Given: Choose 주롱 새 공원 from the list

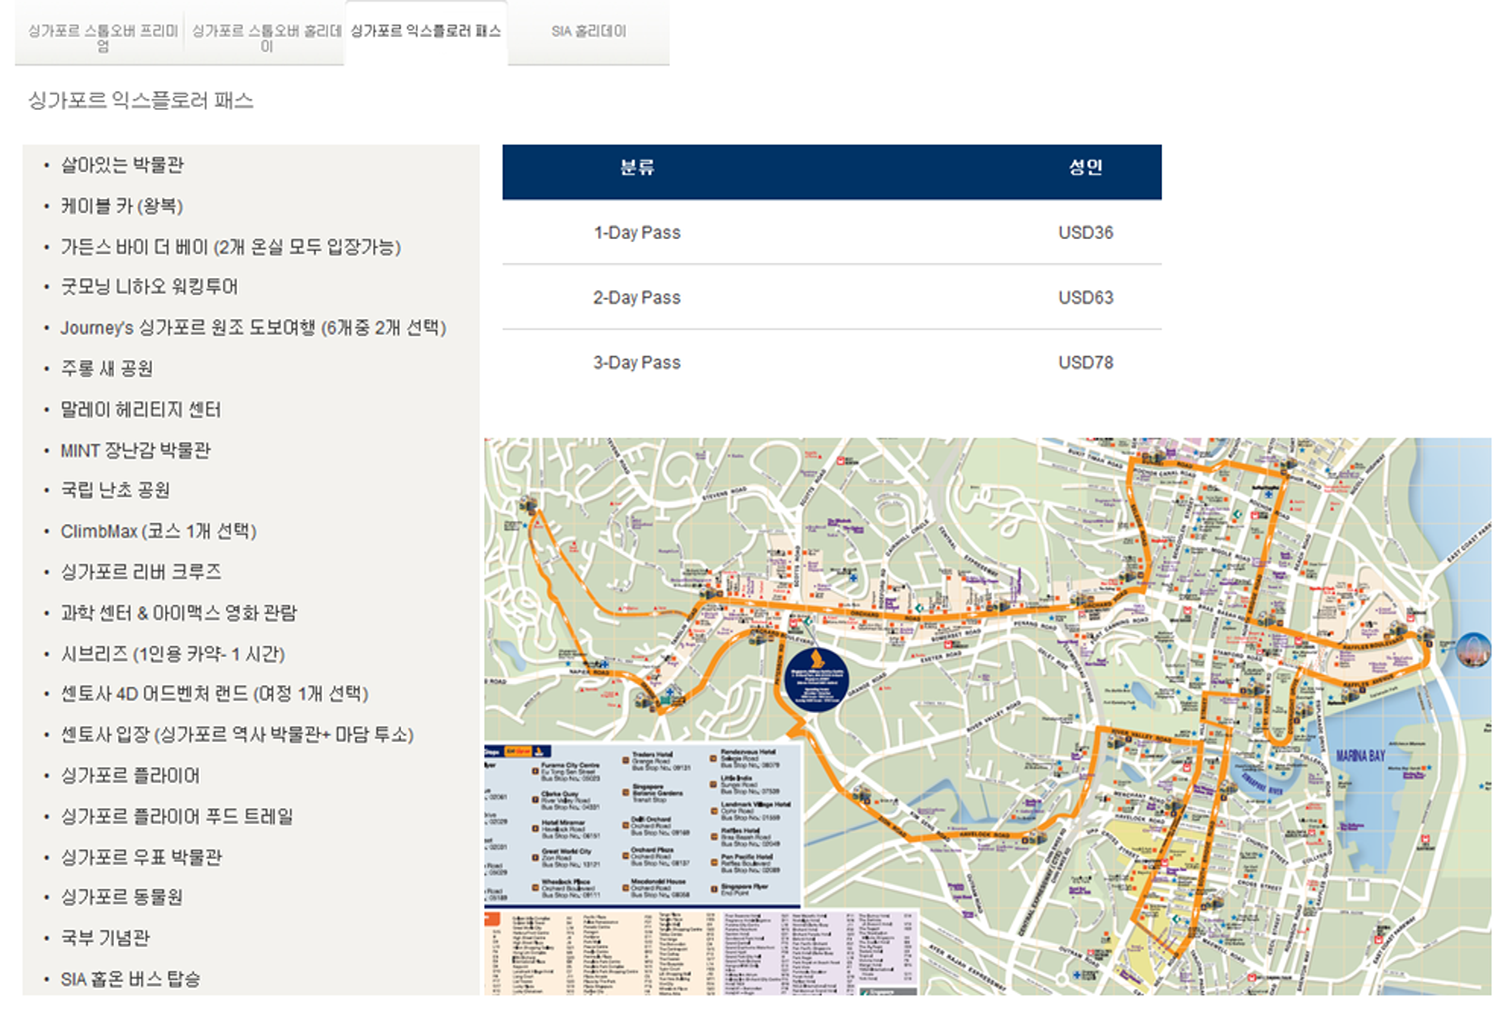Looking at the screenshot, I should pos(107,369).
